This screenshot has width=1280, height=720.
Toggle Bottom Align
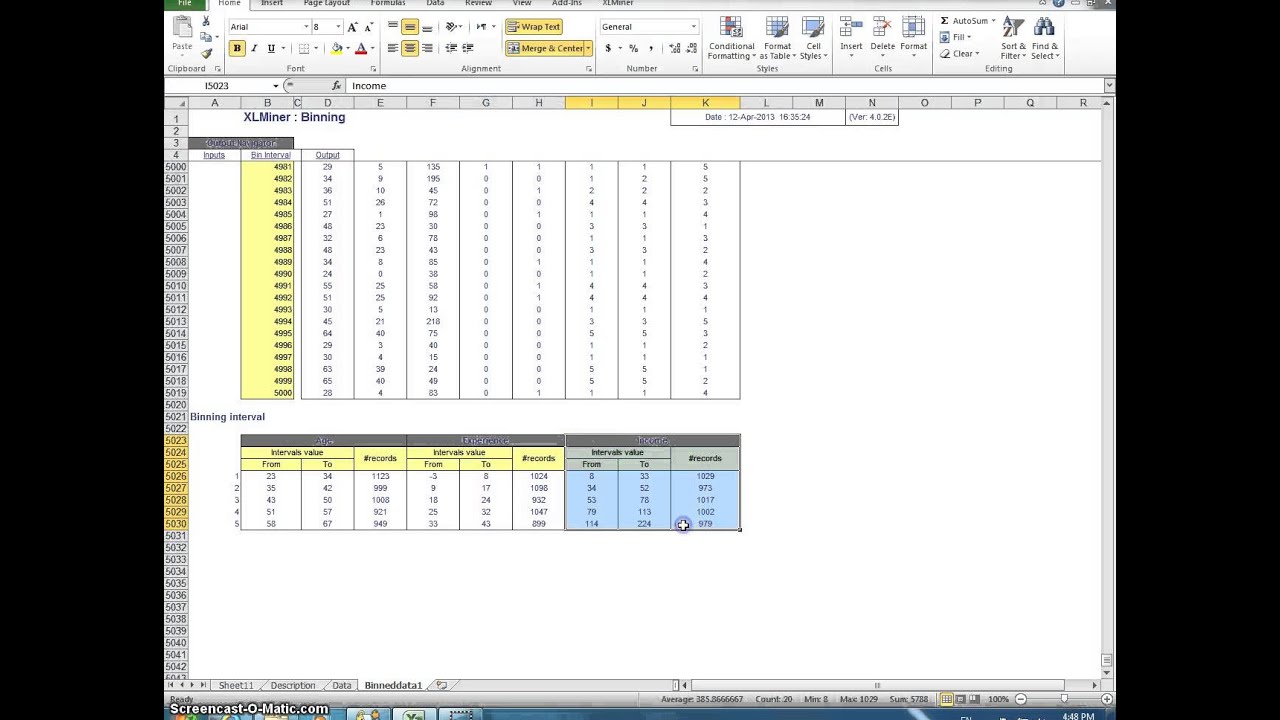tap(427, 27)
